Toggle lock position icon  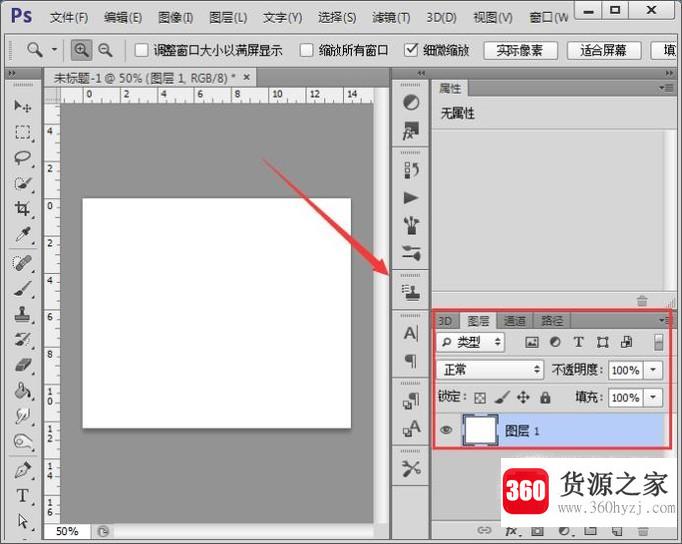click(523, 397)
